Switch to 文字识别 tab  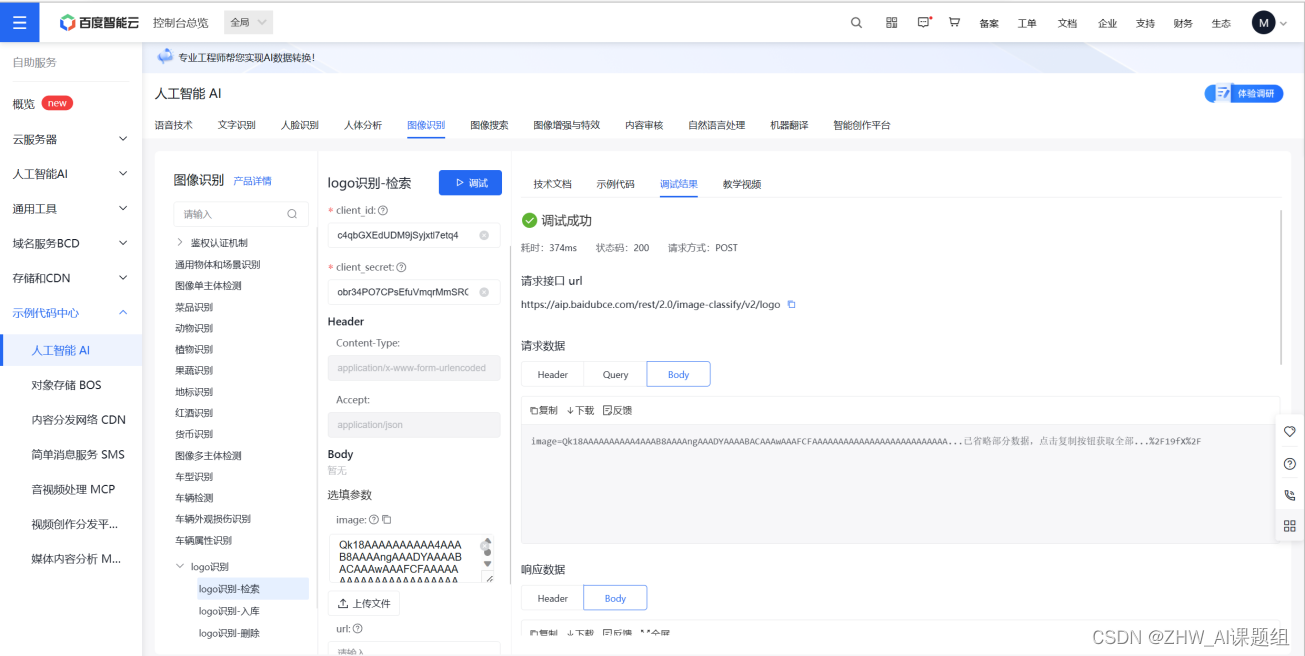tap(237, 125)
